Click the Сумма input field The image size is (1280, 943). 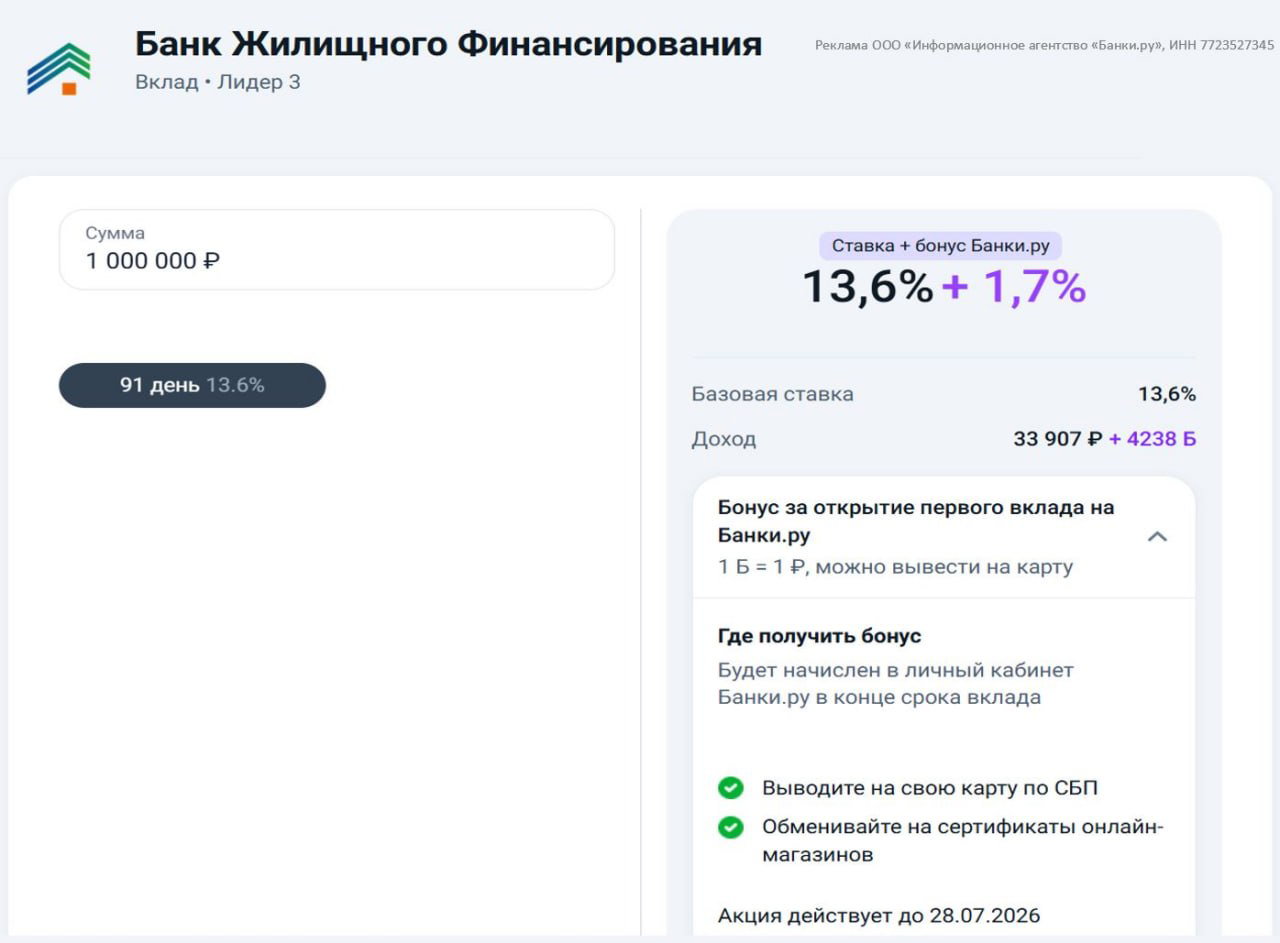(337, 250)
